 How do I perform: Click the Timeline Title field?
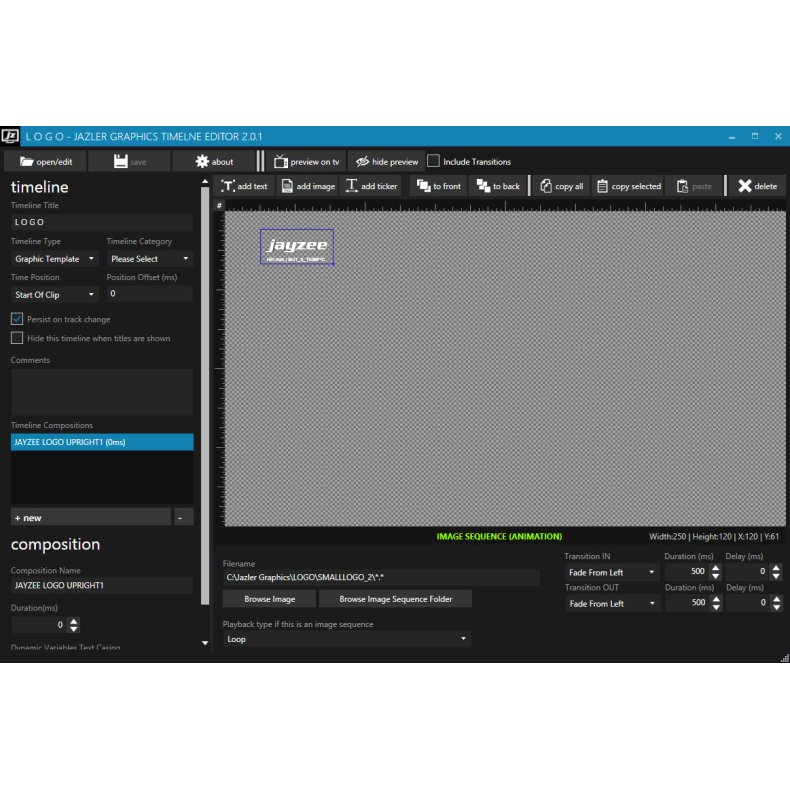102,222
